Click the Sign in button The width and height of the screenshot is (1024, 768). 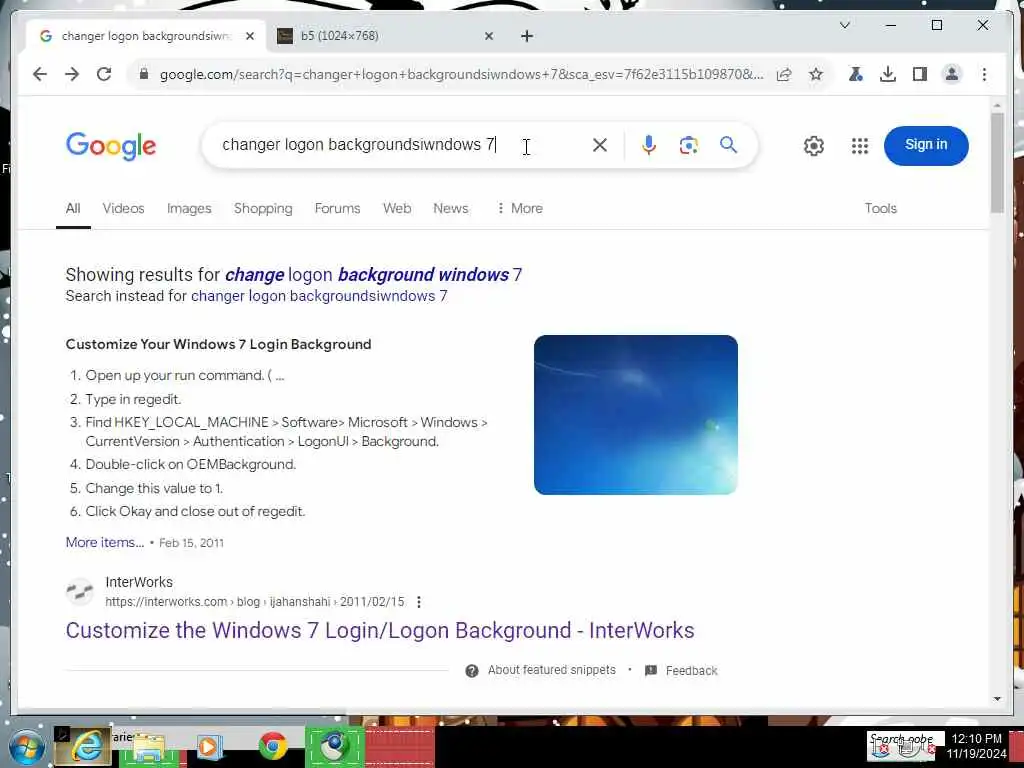coord(926,145)
